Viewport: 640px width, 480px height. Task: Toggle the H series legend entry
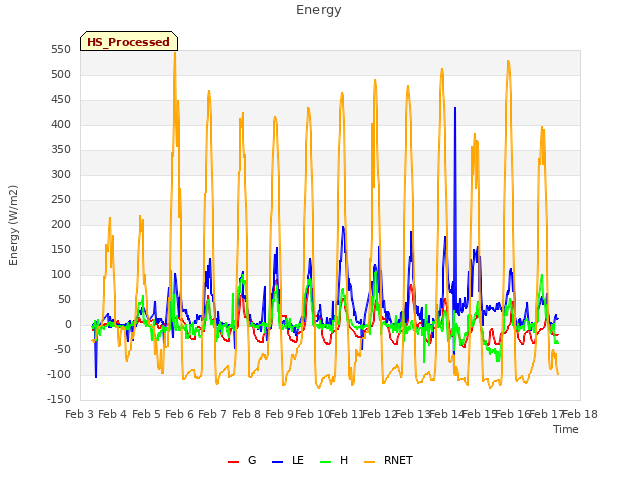334,460
